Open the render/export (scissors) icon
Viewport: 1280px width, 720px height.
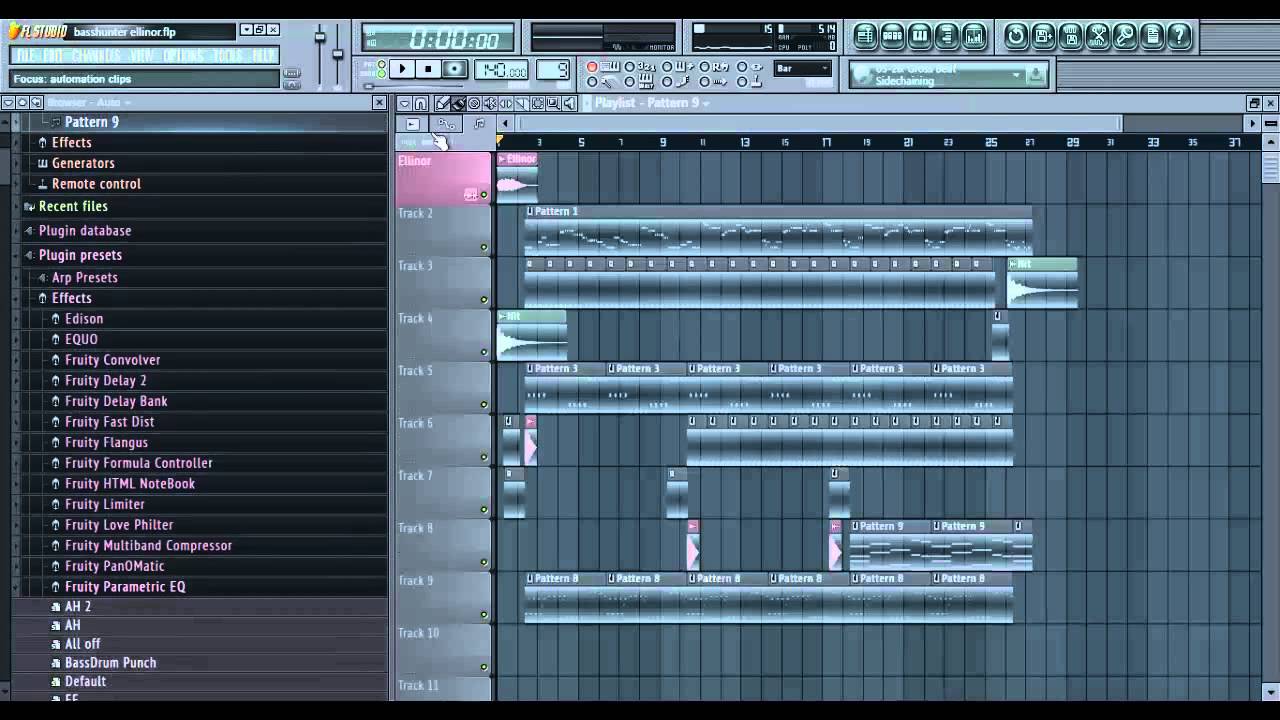coord(1098,36)
